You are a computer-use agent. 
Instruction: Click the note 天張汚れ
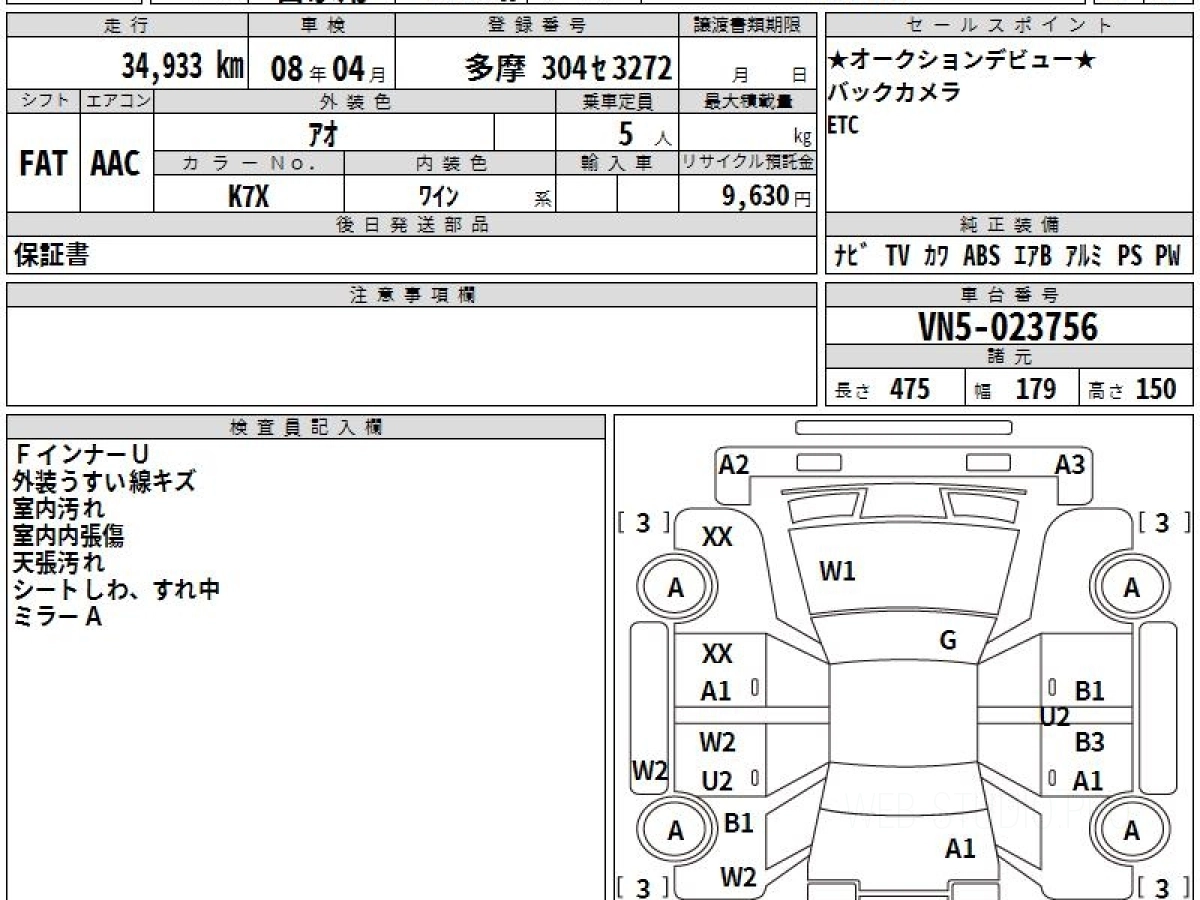pyautogui.click(x=60, y=563)
